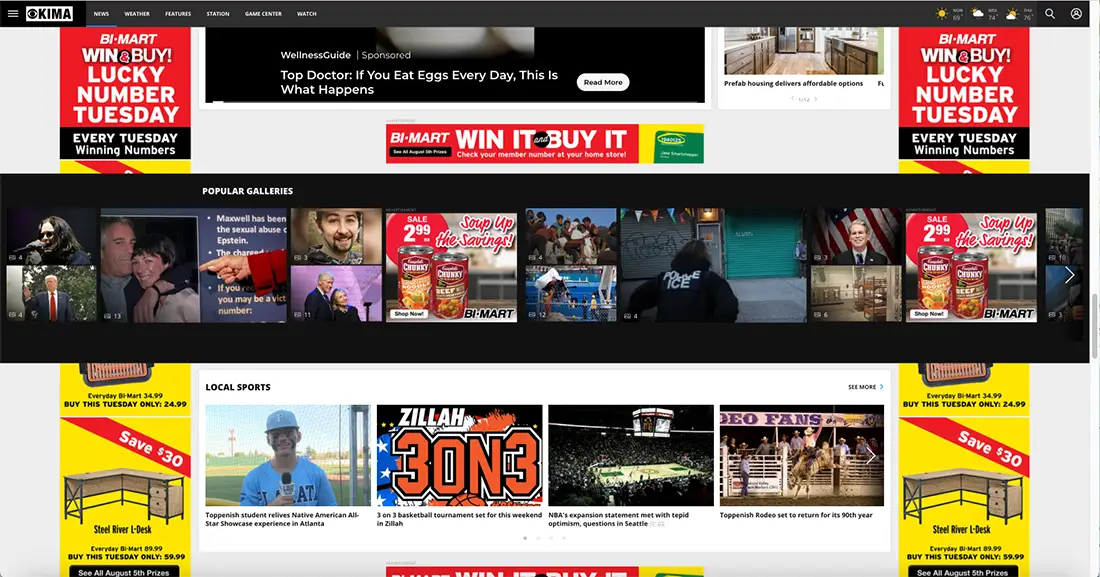Select the second Local Sports carousel dot

pos(538,538)
